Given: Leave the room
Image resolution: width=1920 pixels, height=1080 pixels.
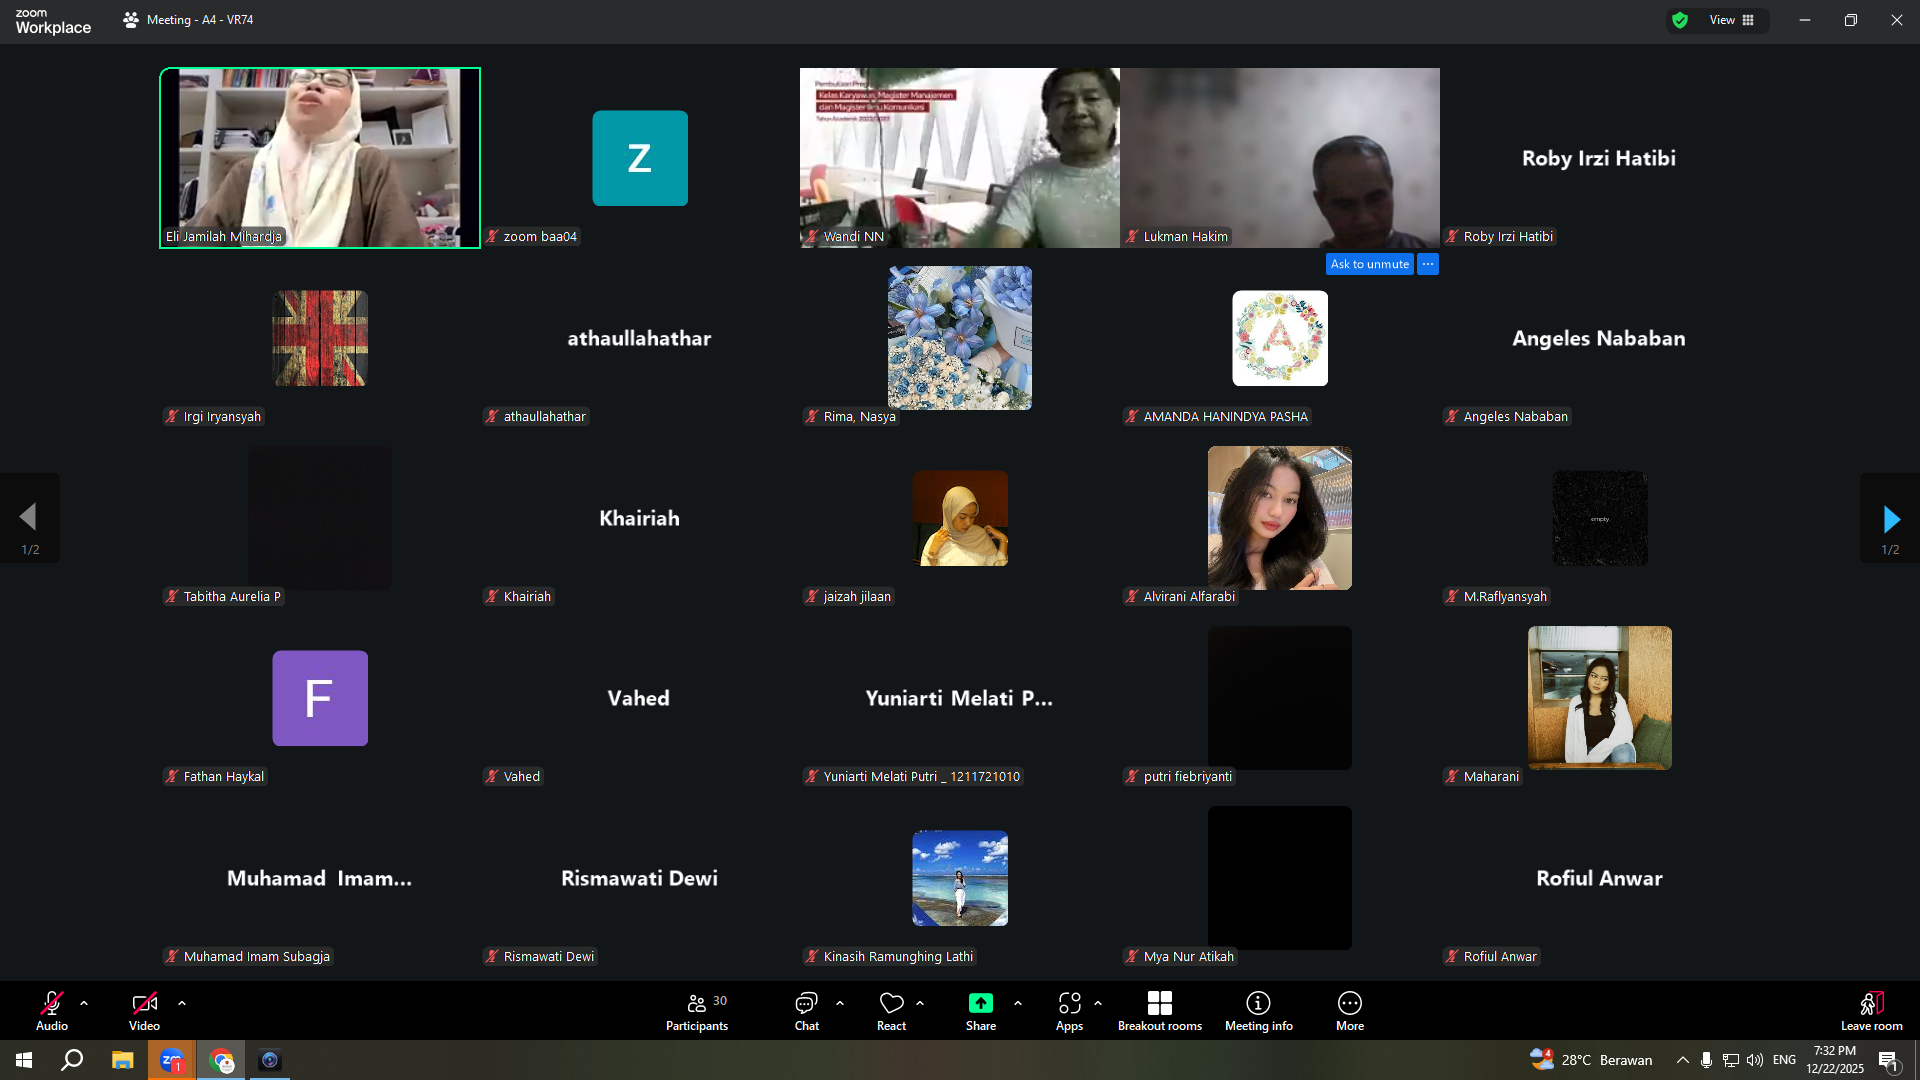Looking at the screenshot, I should 1872,1010.
